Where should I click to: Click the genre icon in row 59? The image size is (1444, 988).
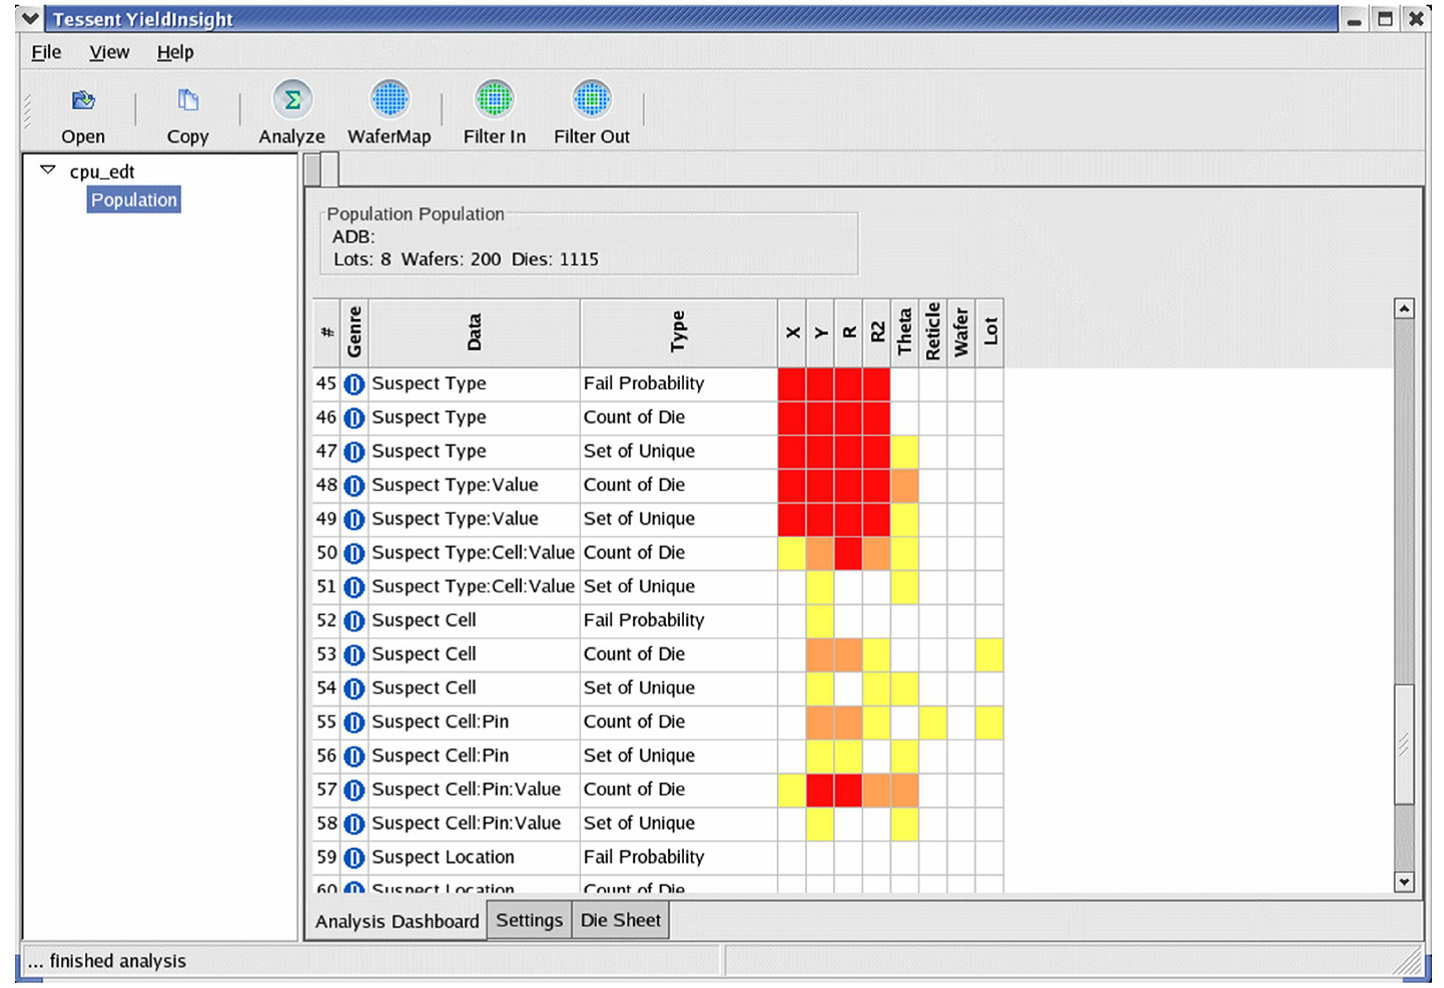point(354,858)
